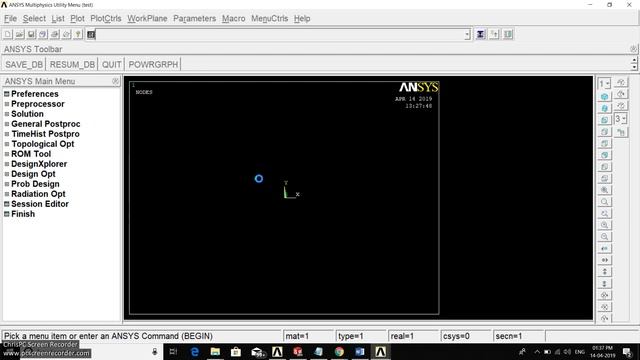This screenshot has width=640, height=360.
Task: Select the Back View cube icon
Action: click(x=604, y=155)
